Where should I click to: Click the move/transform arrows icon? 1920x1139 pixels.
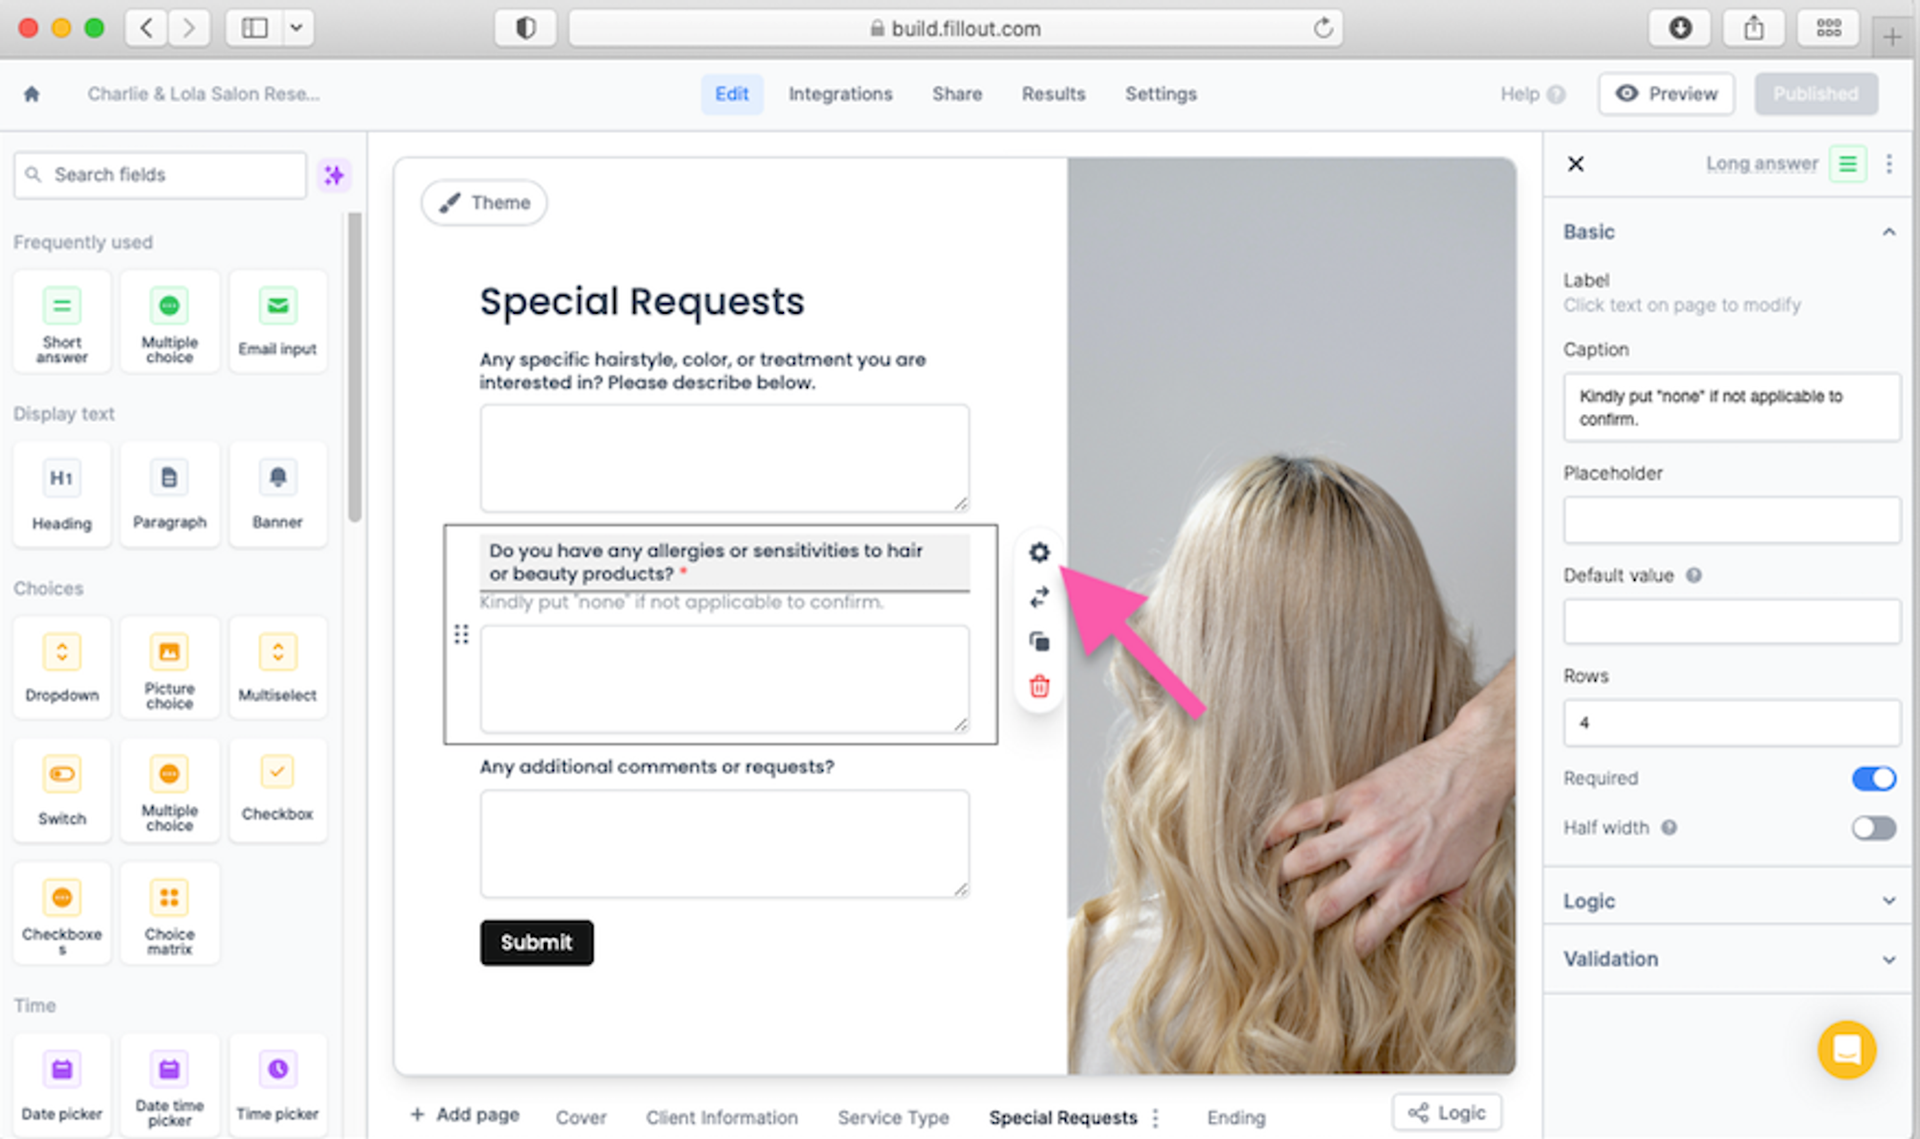1040,597
